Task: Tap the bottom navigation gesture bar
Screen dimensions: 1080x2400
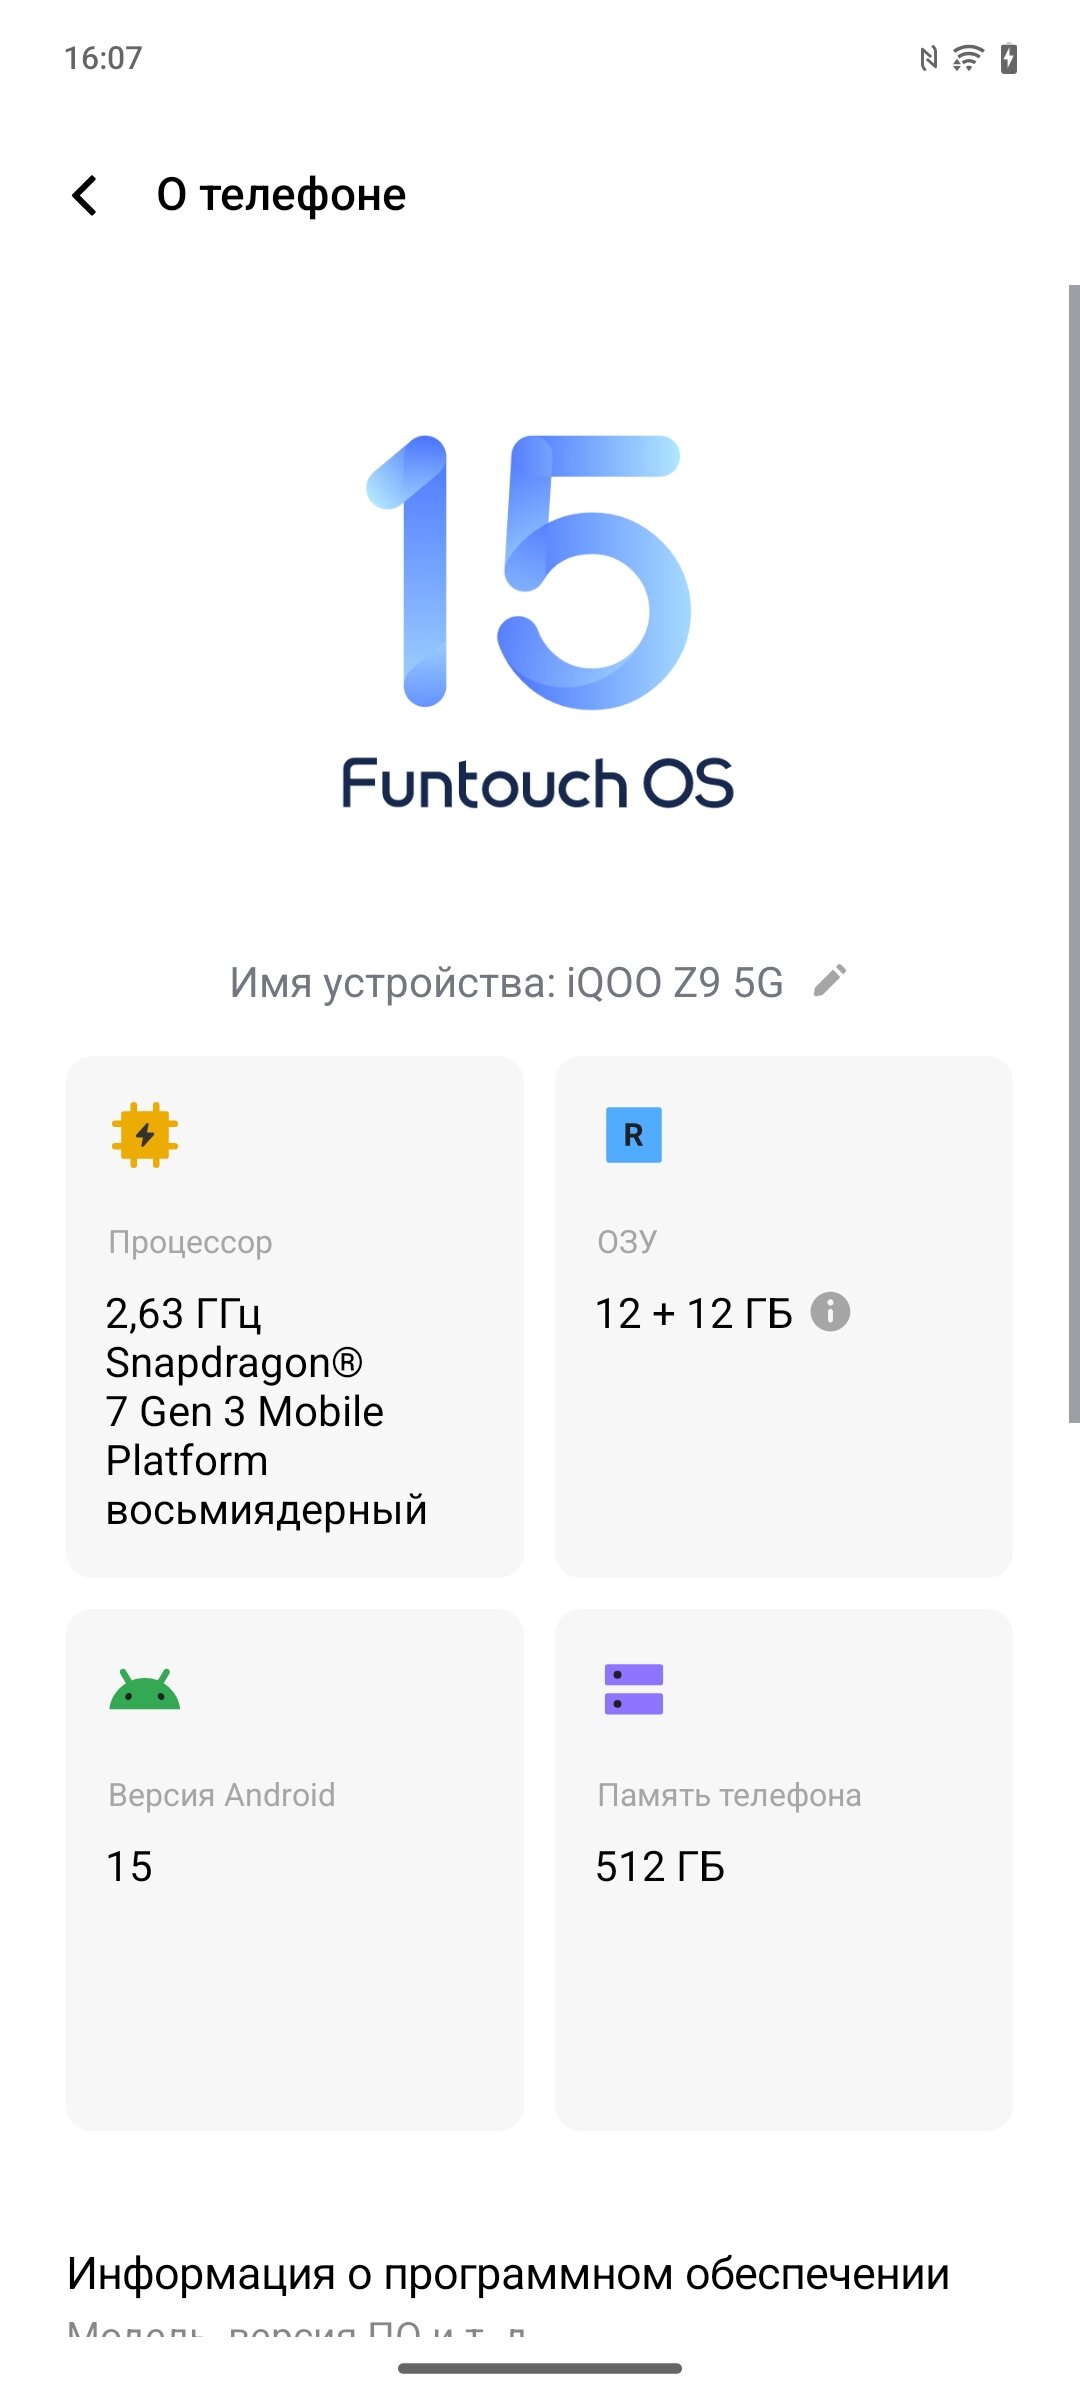Action: coord(540,2368)
